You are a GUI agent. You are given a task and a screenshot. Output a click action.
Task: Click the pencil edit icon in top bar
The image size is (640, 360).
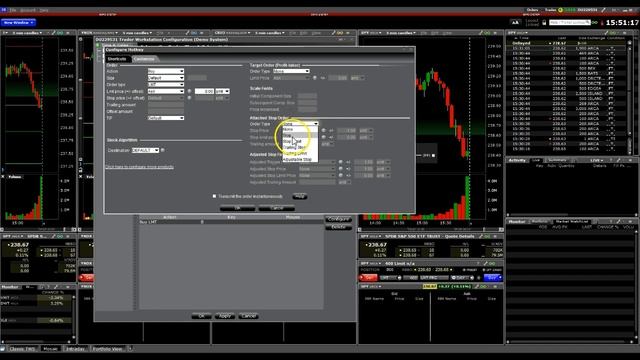click(604, 10)
